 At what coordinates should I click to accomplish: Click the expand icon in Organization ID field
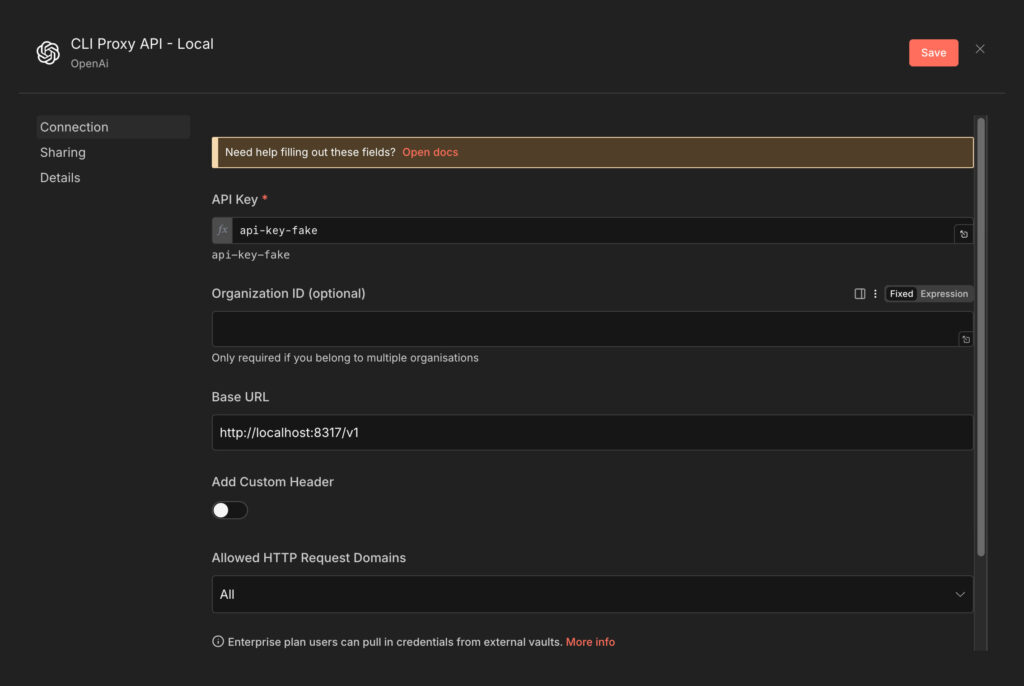tap(966, 340)
